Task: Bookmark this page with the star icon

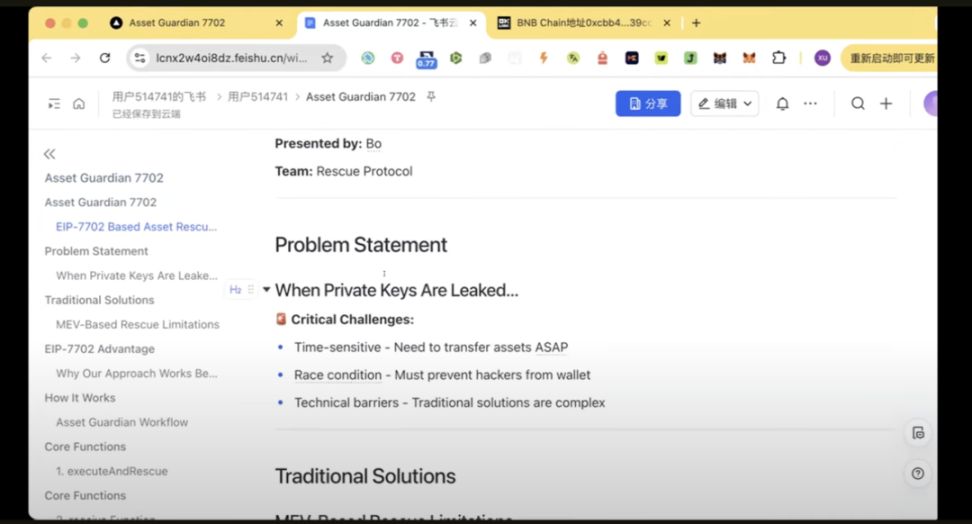Action: tap(327, 58)
